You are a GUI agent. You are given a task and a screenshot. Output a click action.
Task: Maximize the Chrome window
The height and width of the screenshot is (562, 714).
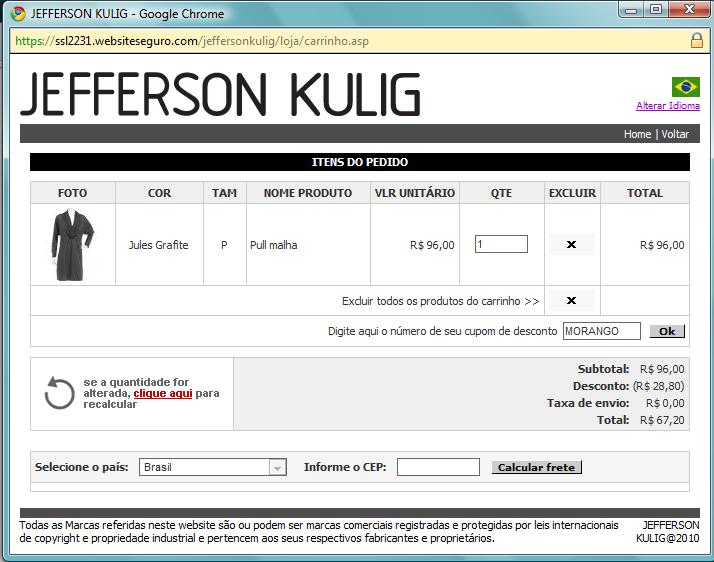[x=656, y=10]
